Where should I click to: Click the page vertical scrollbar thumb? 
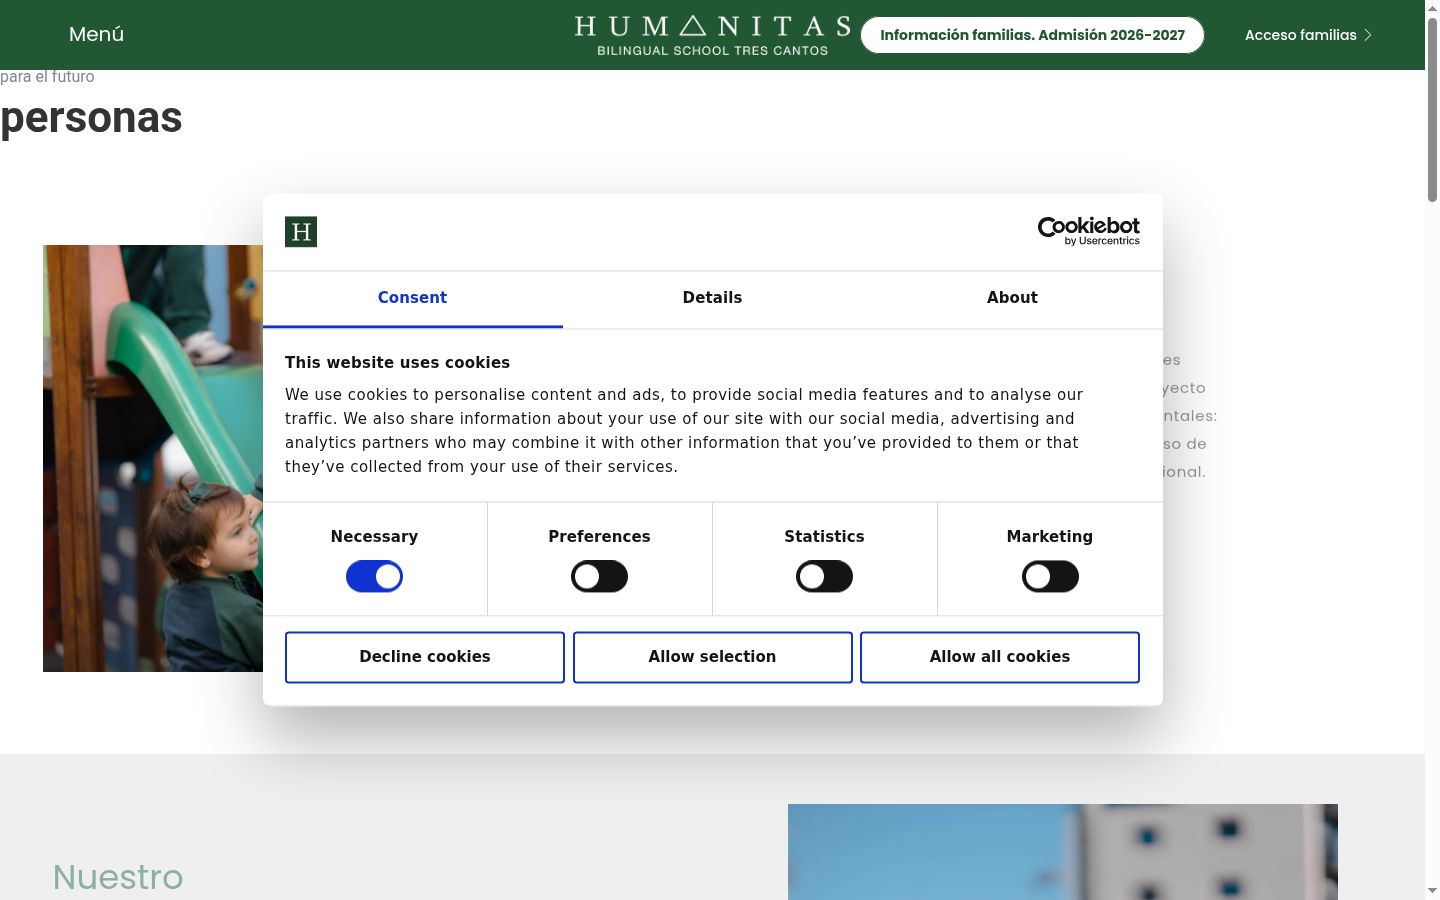1432,110
